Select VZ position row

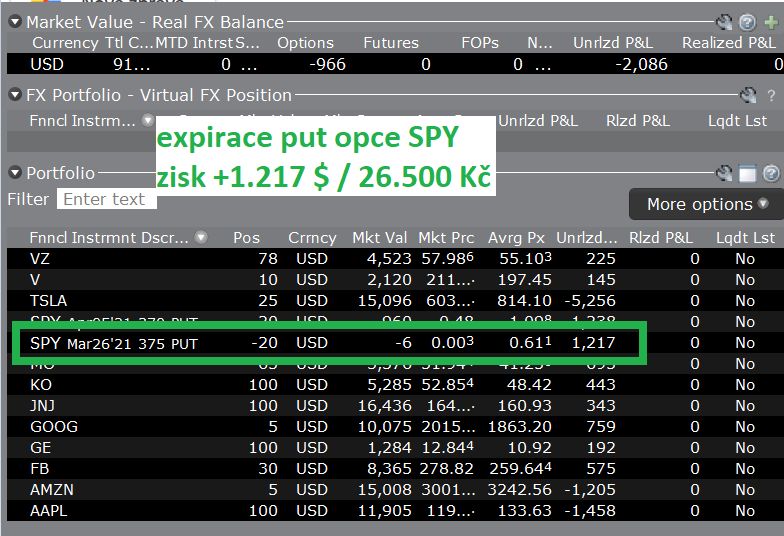click(395, 258)
